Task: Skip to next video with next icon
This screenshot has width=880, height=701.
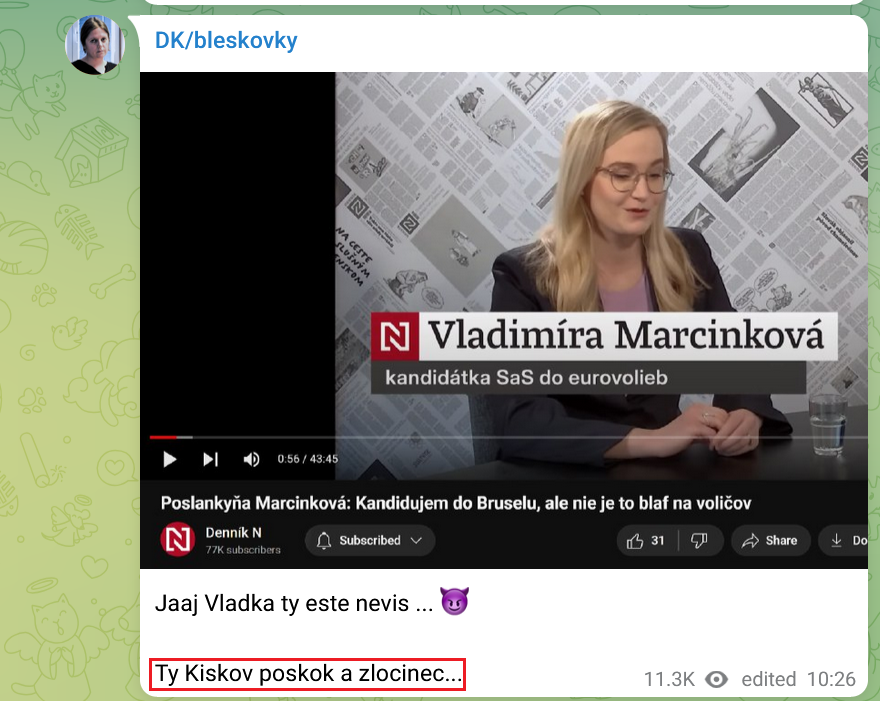Action: (x=210, y=459)
